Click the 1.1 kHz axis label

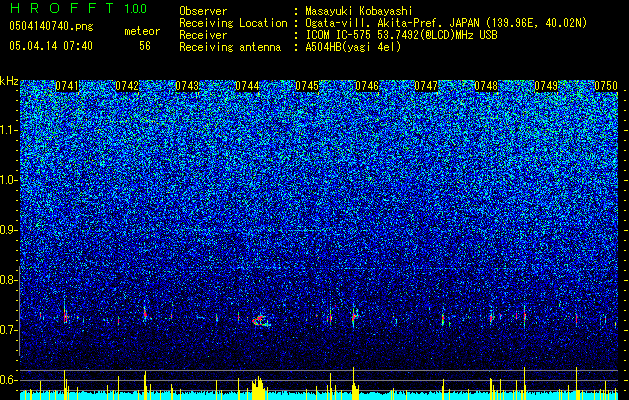8,130
